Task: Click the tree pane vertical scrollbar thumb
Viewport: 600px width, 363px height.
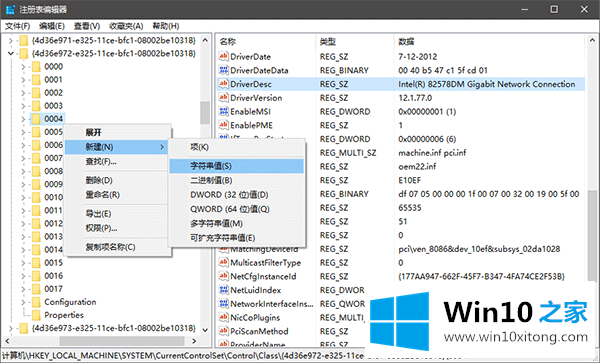Action: (205, 112)
